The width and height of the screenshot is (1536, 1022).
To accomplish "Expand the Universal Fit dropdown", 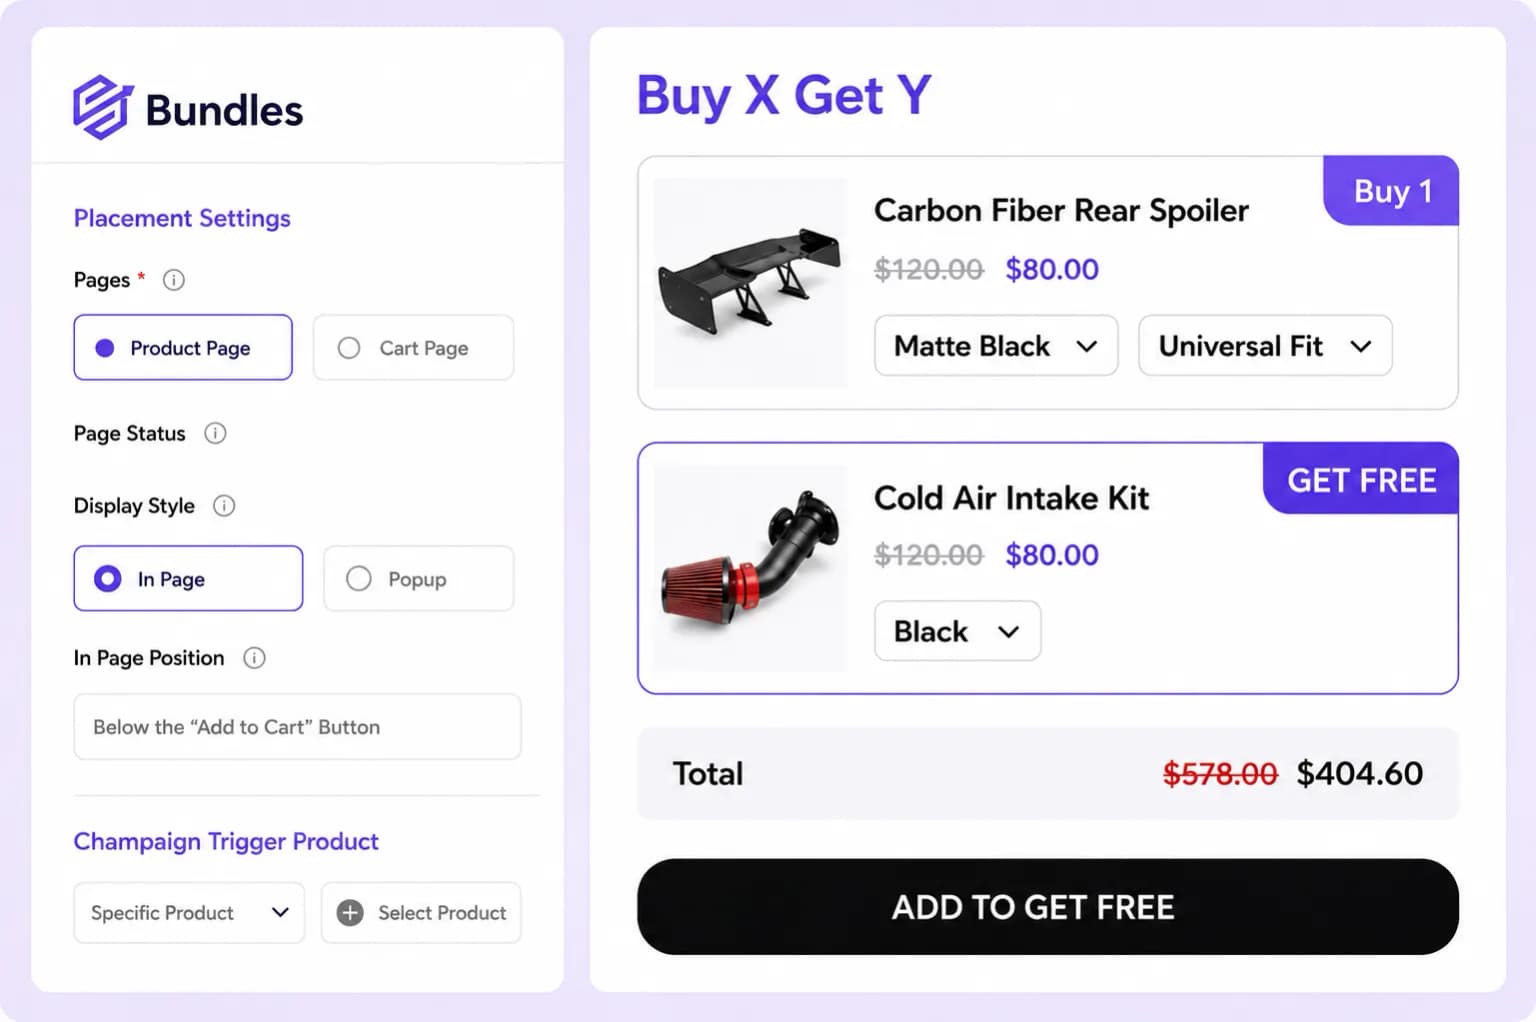I will point(1265,346).
